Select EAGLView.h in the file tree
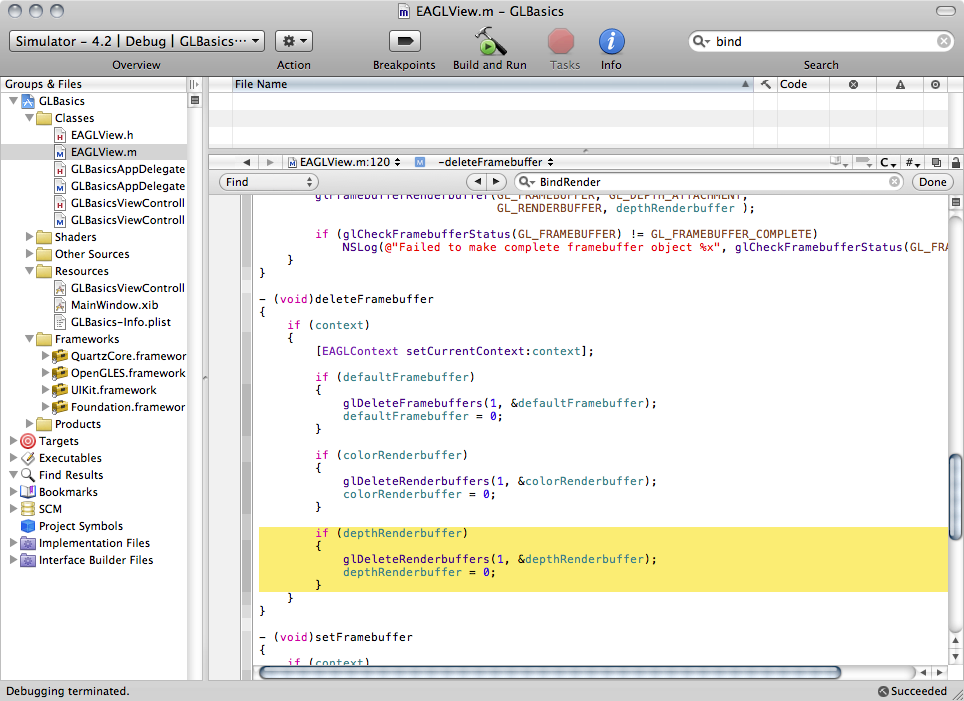The height and width of the screenshot is (701, 964). tap(102, 135)
